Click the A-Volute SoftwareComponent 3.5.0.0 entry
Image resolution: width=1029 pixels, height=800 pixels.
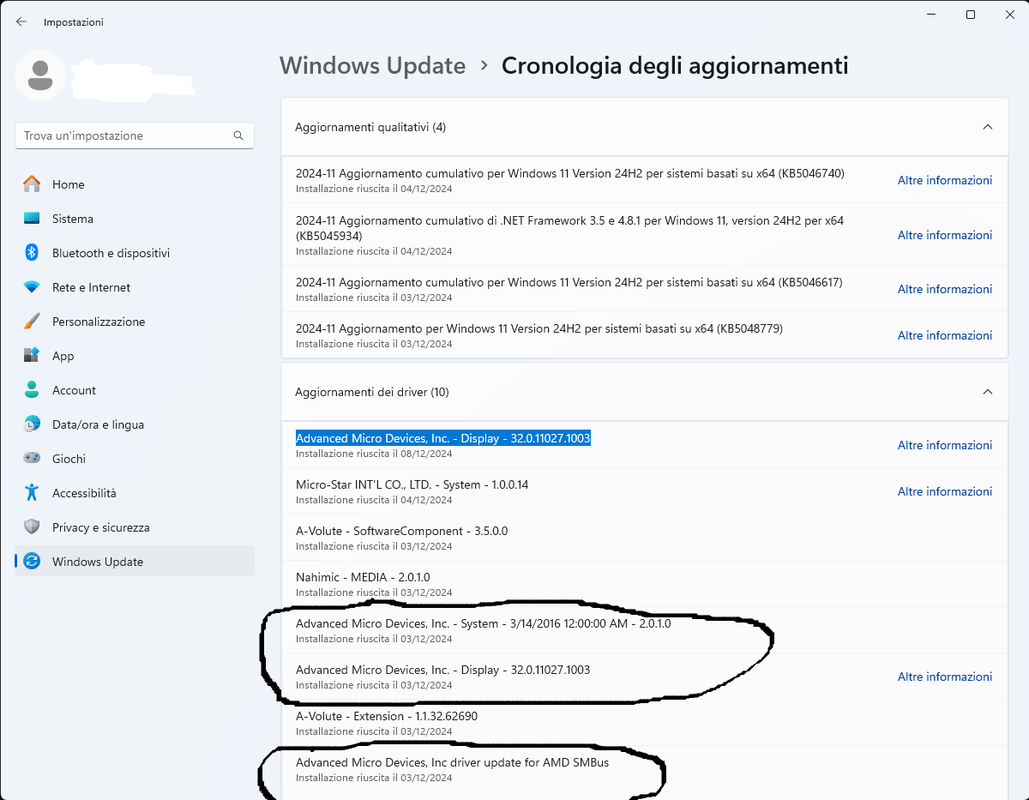644,537
